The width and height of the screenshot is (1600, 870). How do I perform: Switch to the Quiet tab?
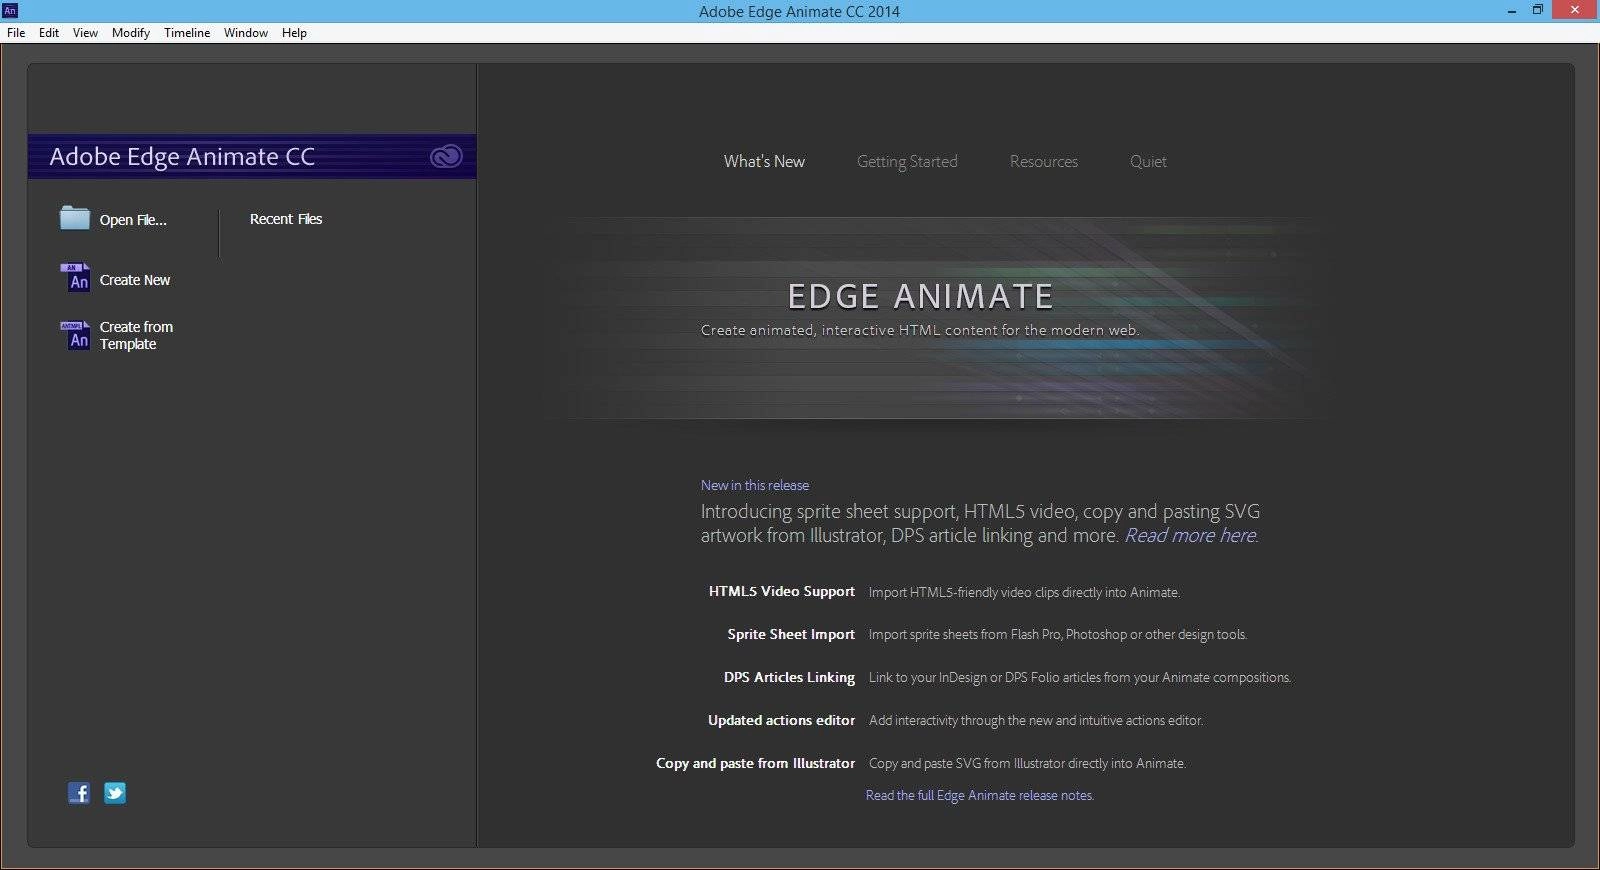click(1148, 161)
